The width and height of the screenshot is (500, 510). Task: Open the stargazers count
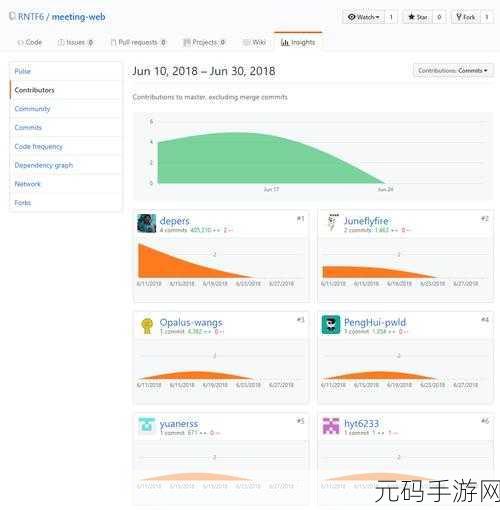tap(439, 17)
